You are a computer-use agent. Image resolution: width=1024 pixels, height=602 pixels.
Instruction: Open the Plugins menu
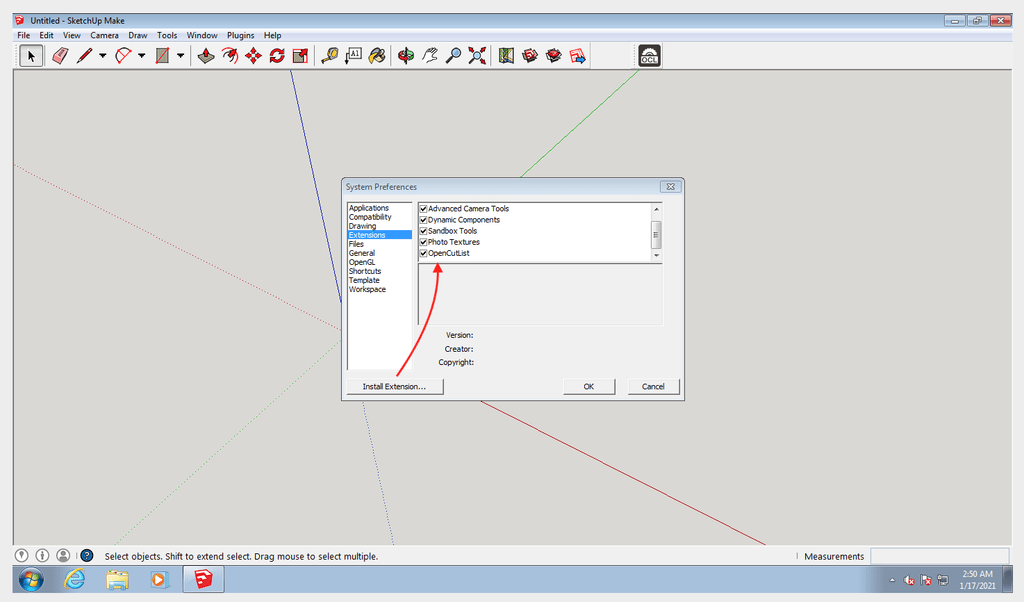tap(240, 35)
